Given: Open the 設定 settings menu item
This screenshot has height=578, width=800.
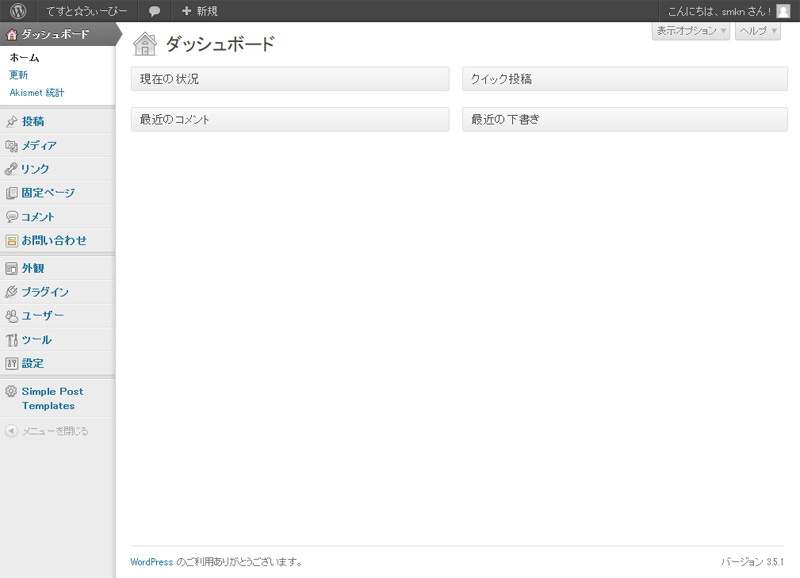Looking at the screenshot, I should 33,364.
